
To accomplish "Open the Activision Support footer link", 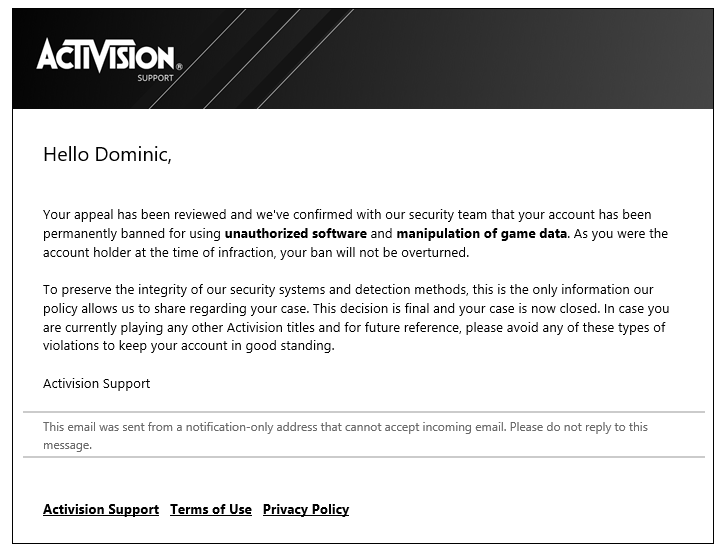I will point(101,509).
